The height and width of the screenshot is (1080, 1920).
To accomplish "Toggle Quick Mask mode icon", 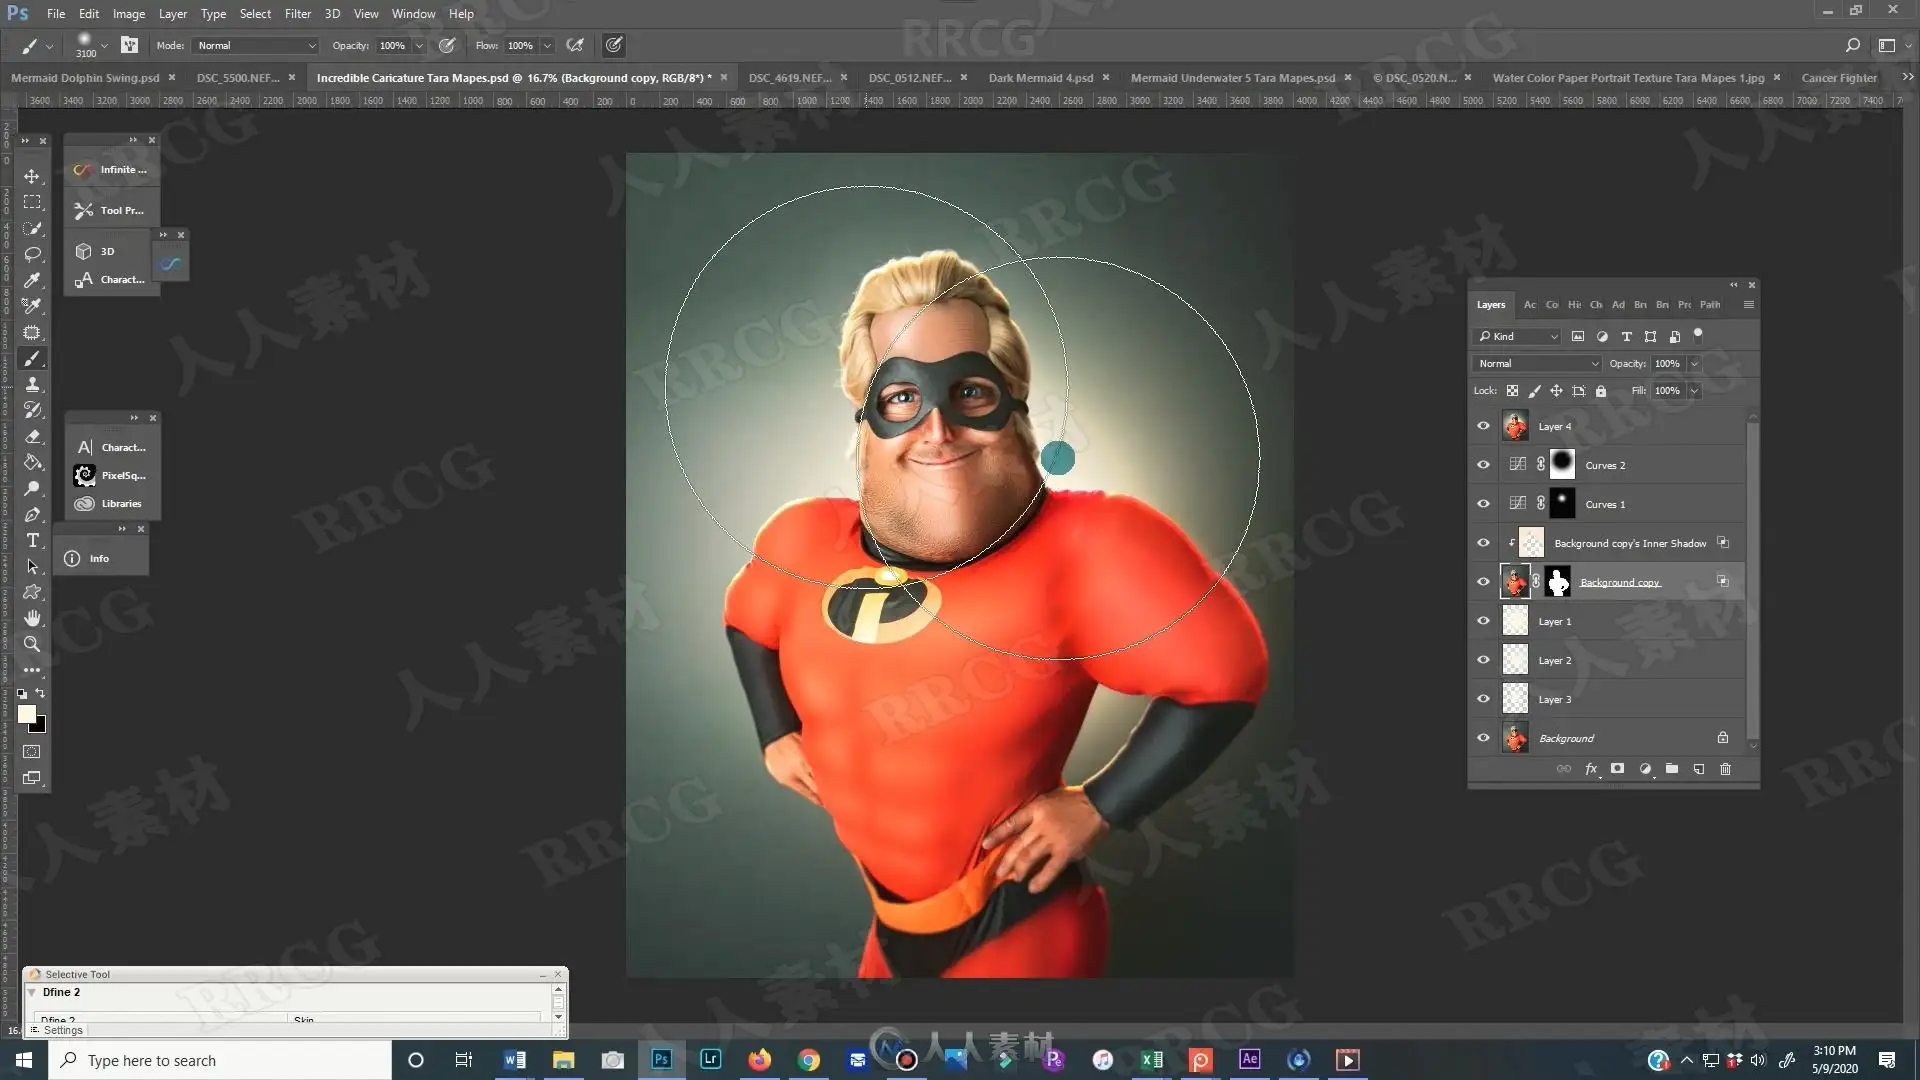I will coord(32,752).
